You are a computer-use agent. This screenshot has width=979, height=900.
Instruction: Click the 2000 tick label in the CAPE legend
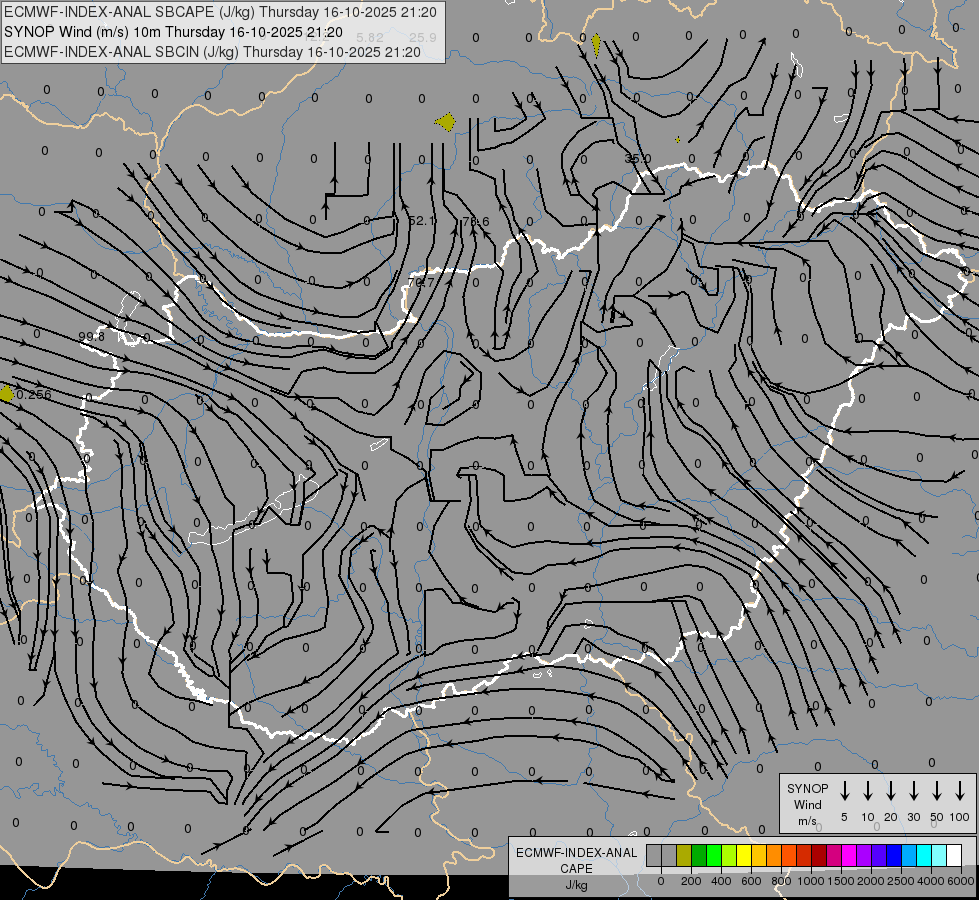870,881
